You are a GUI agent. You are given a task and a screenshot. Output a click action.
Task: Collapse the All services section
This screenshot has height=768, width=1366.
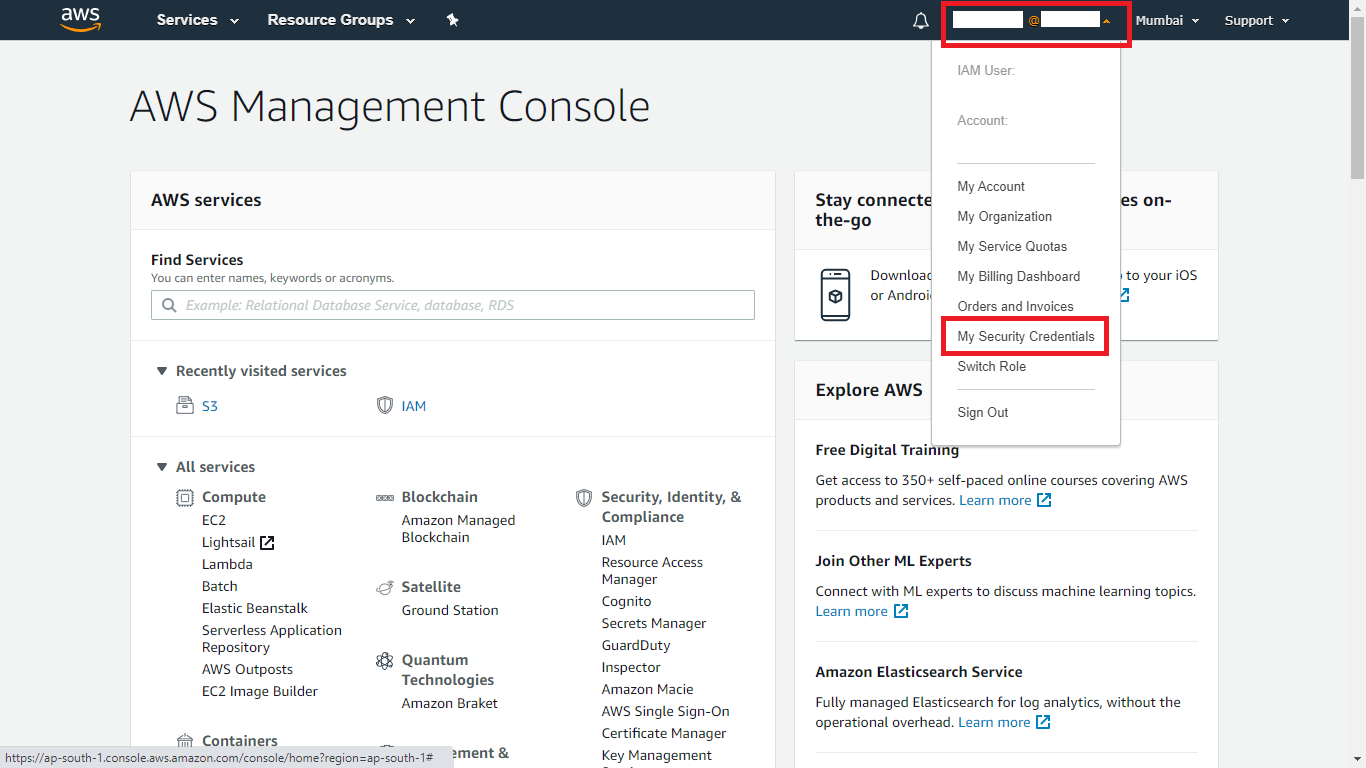(x=161, y=467)
